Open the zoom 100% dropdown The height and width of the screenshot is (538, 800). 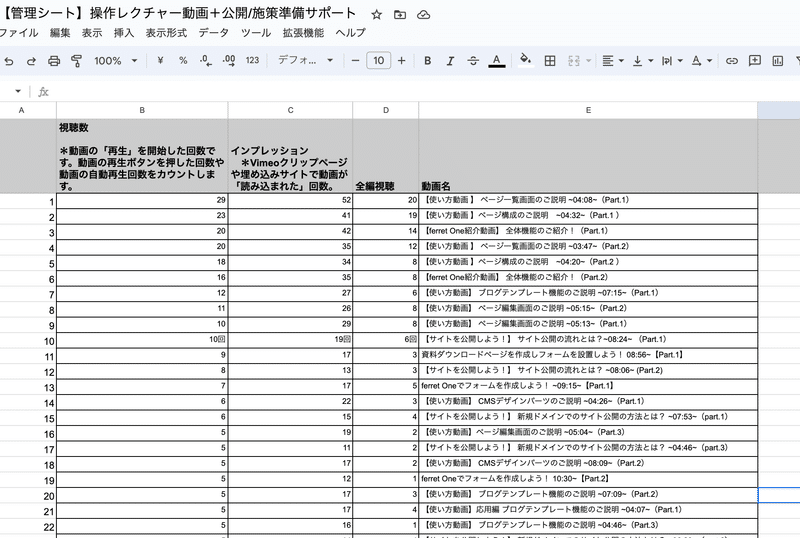pyautogui.click(x=116, y=60)
